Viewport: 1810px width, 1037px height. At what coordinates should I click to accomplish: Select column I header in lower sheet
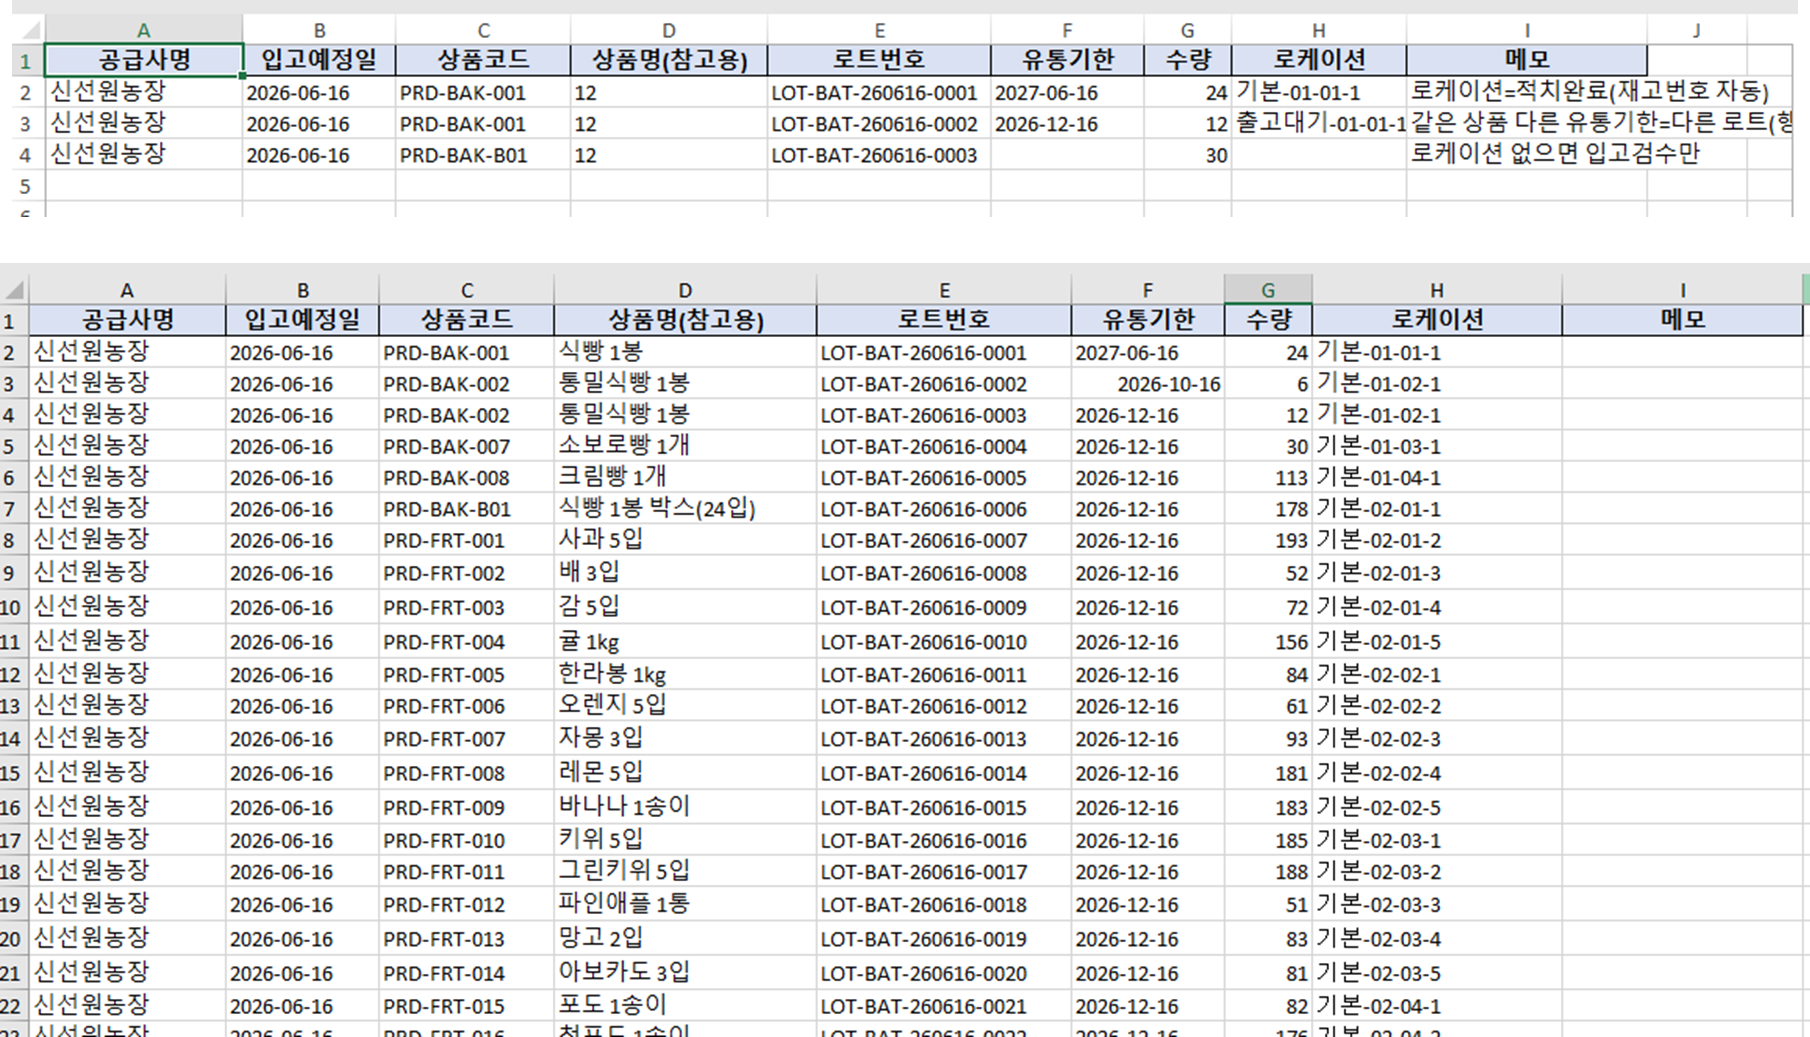[1682, 290]
